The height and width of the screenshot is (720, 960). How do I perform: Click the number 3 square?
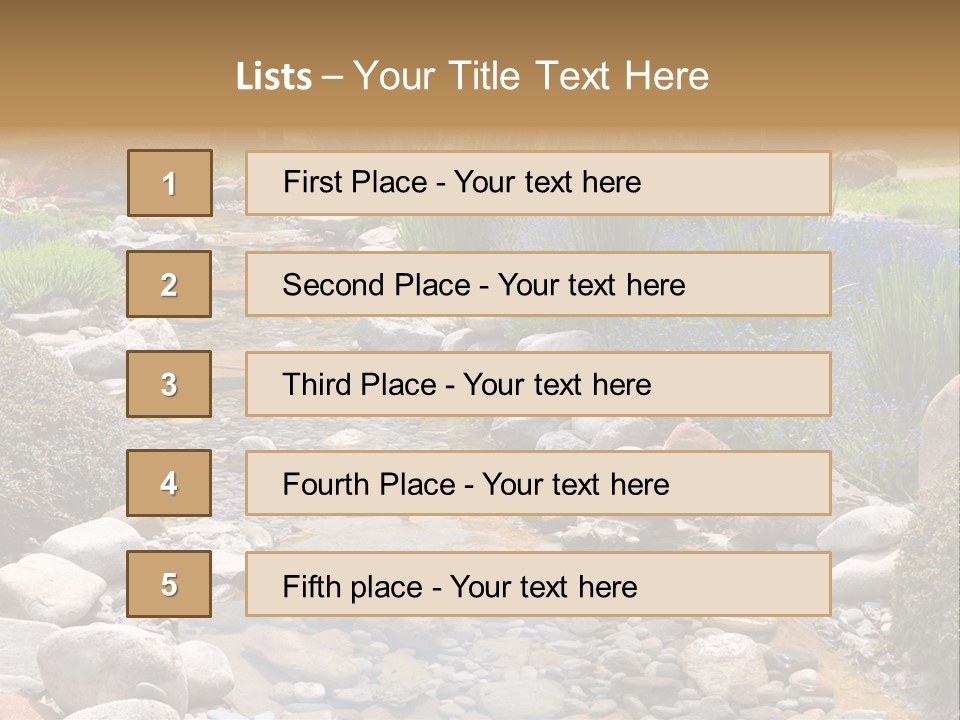[x=169, y=384]
